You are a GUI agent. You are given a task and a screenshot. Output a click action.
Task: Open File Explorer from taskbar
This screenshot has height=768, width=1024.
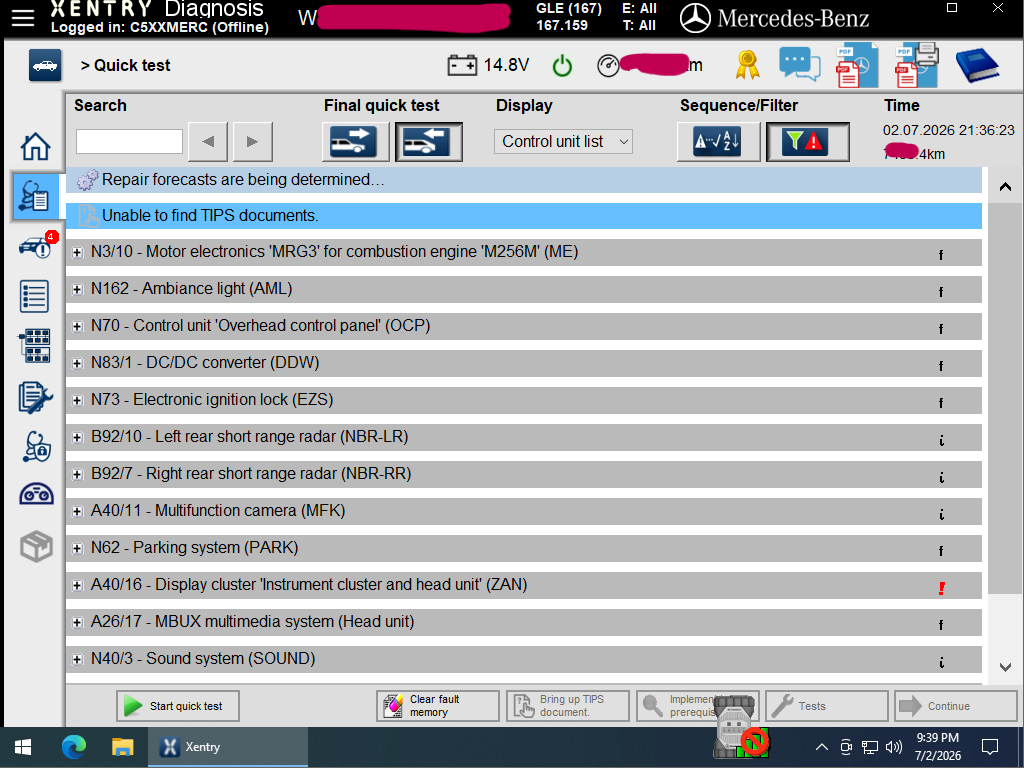tap(122, 747)
